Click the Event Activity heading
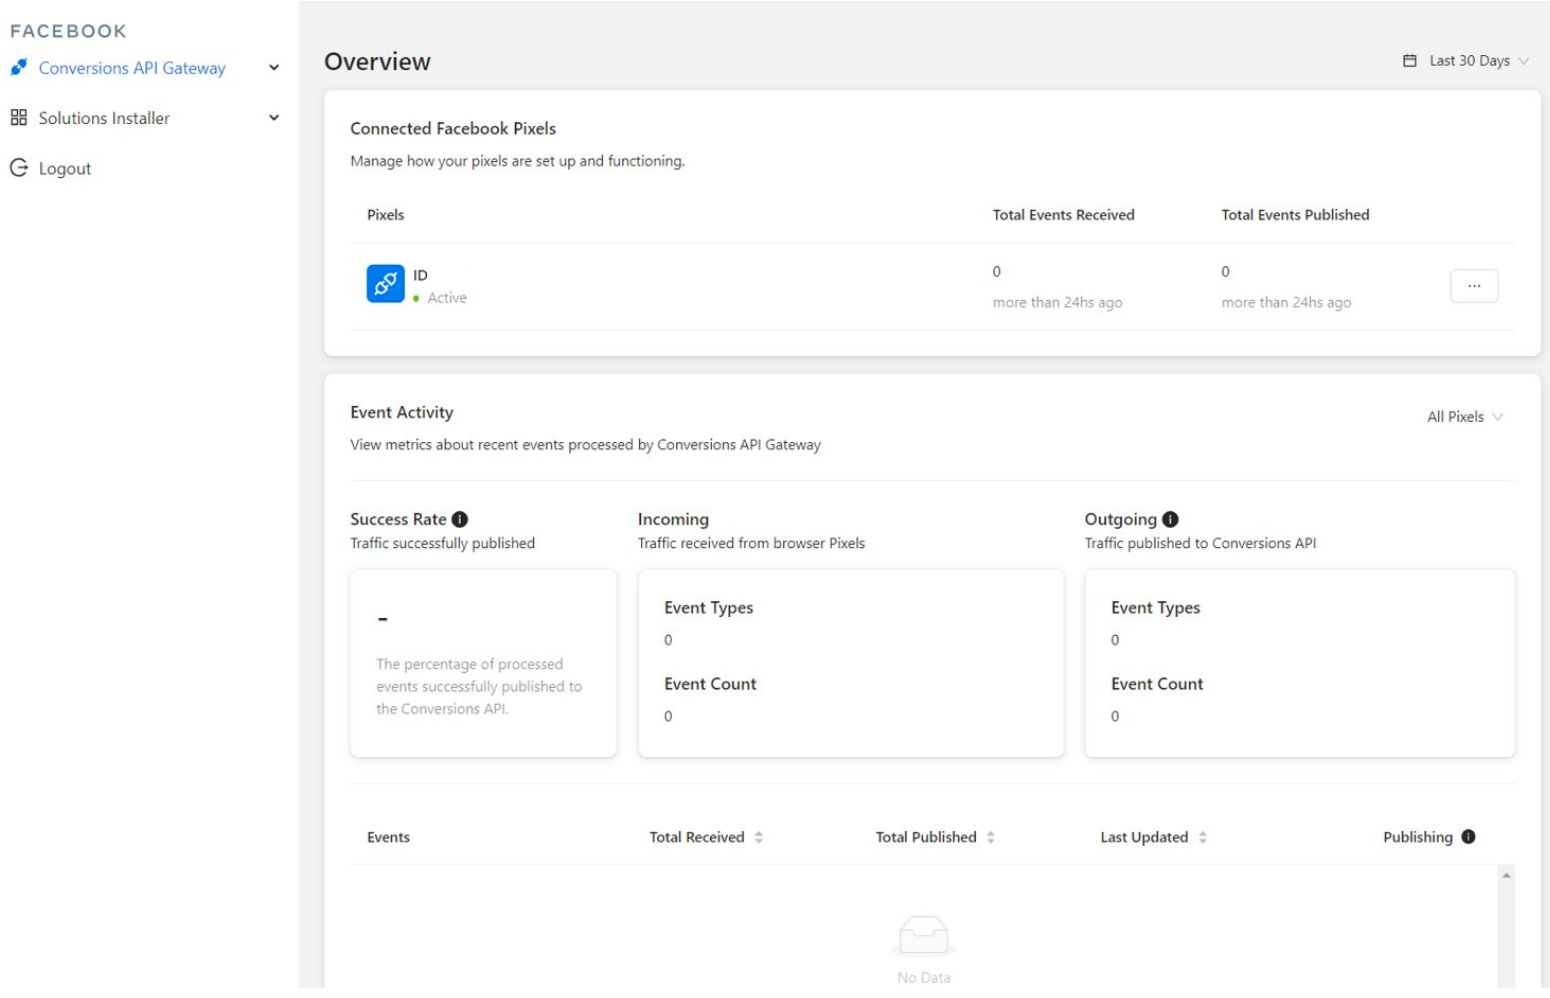1550x998 pixels. click(401, 412)
